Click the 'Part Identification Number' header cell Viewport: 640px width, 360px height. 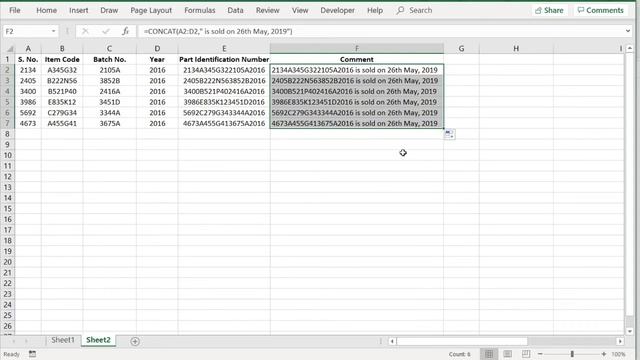click(224, 59)
